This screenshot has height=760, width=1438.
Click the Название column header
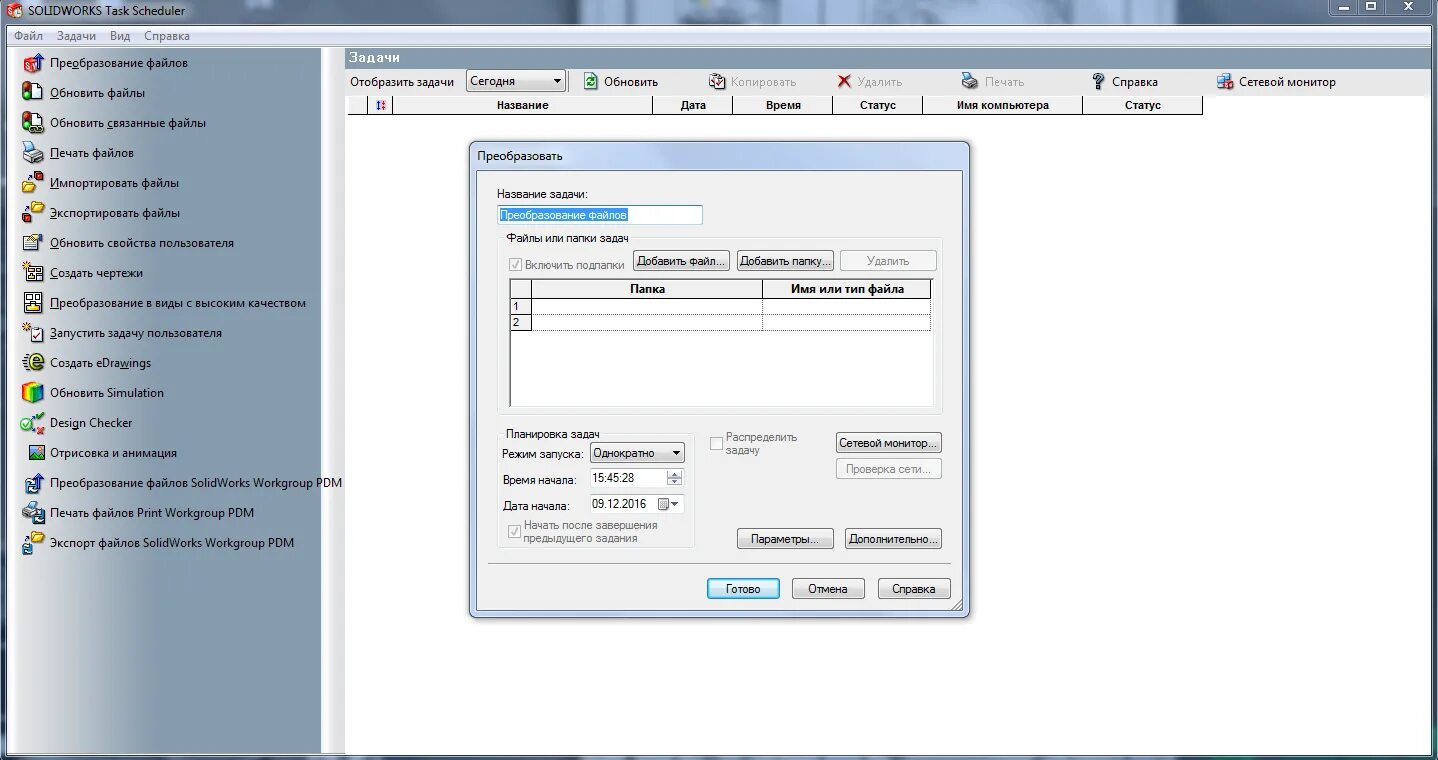coord(522,105)
